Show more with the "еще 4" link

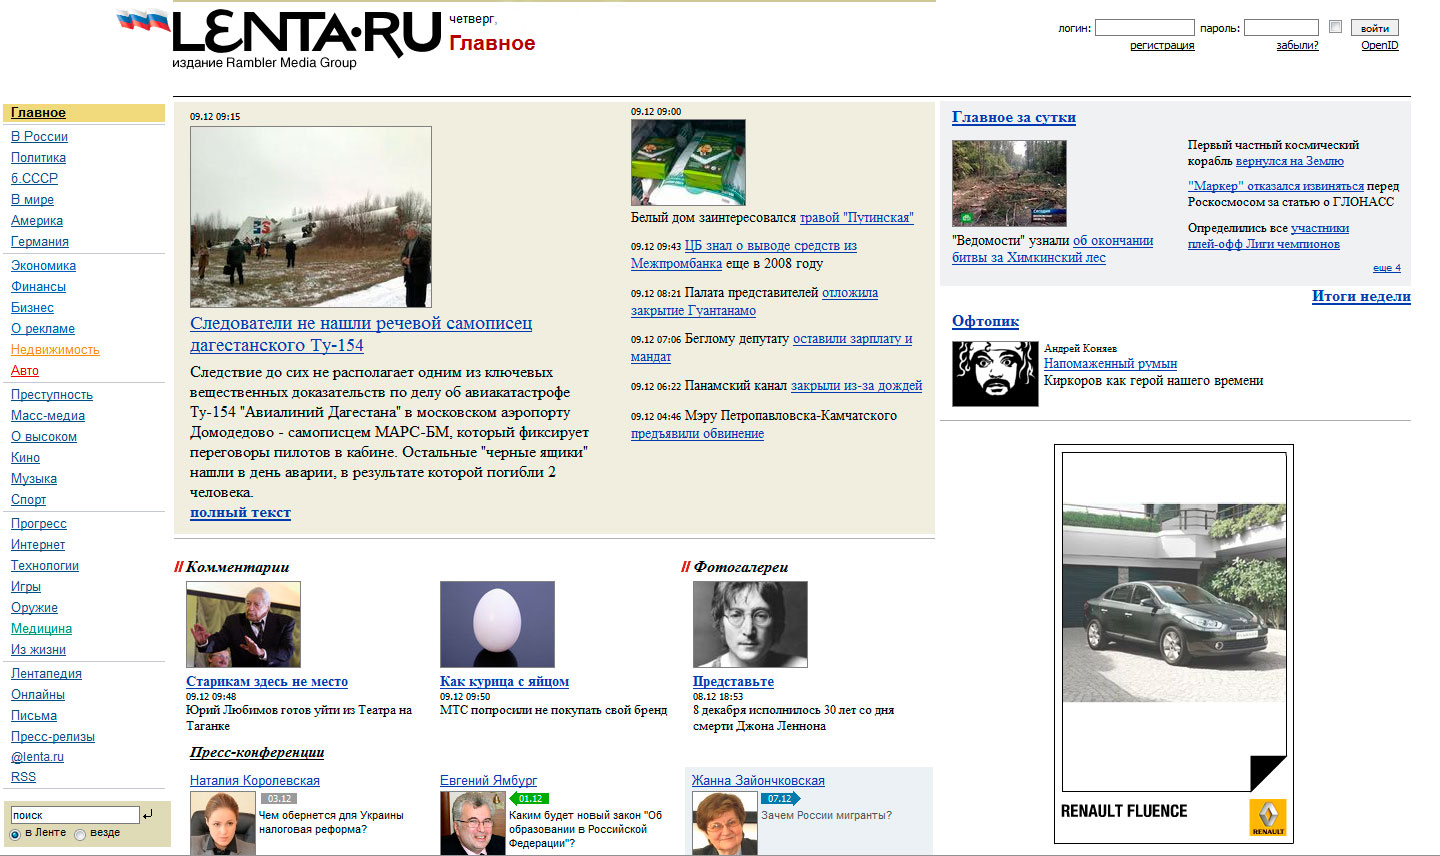[1387, 268]
